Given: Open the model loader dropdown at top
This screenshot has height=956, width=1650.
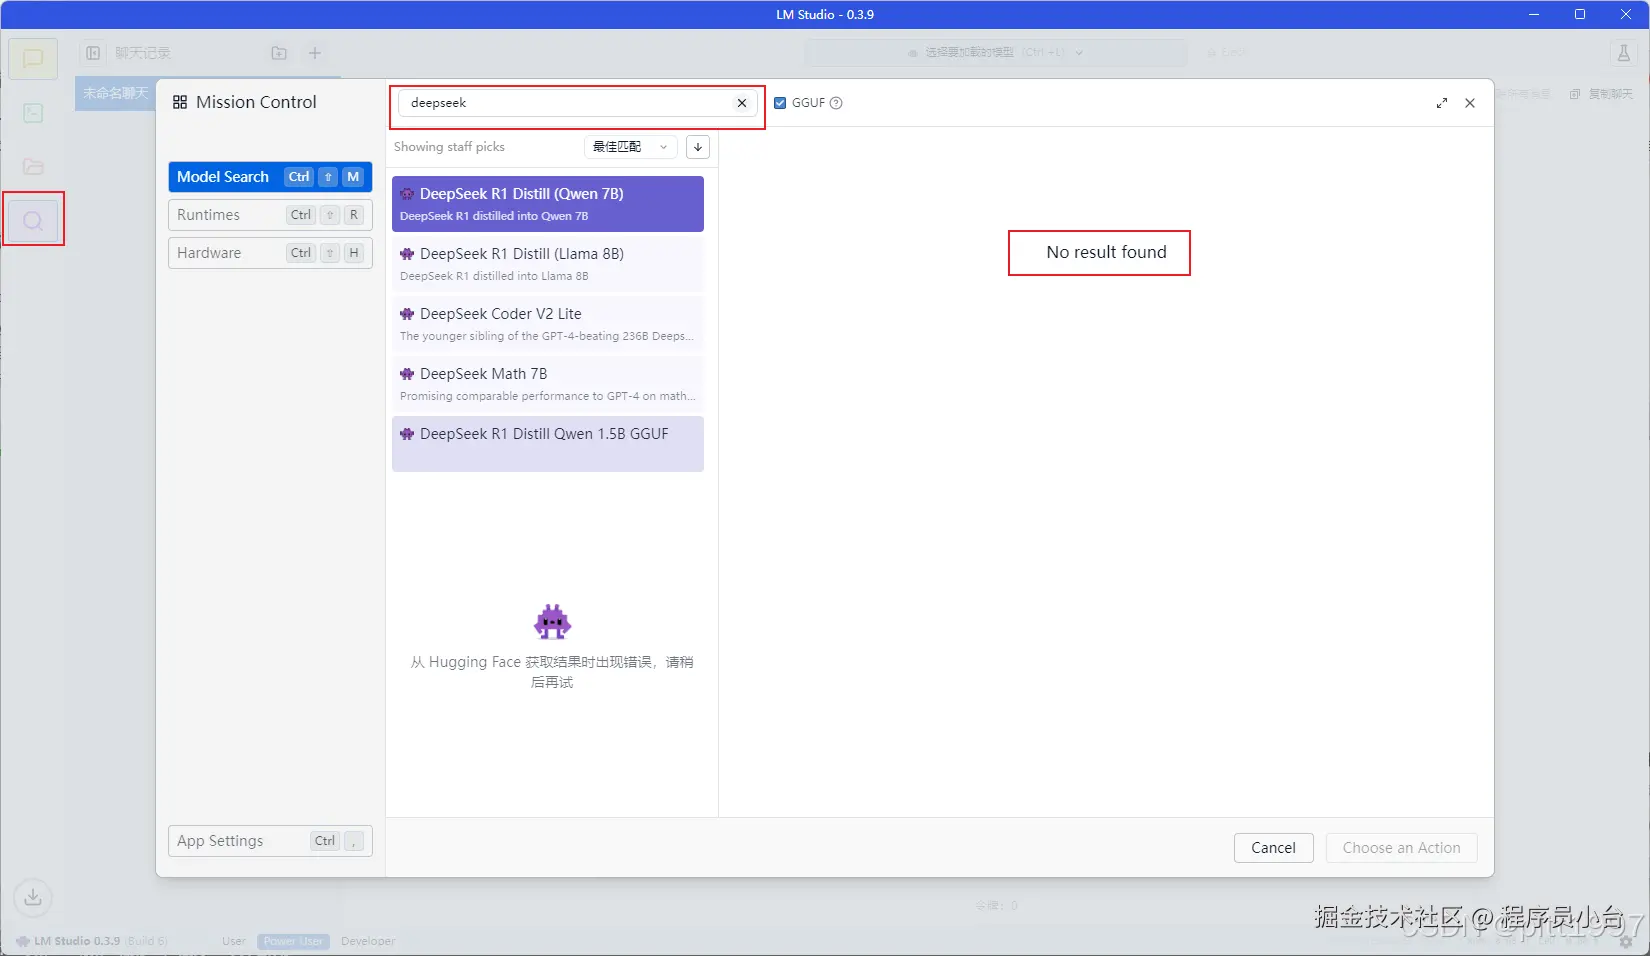Looking at the screenshot, I should point(996,53).
